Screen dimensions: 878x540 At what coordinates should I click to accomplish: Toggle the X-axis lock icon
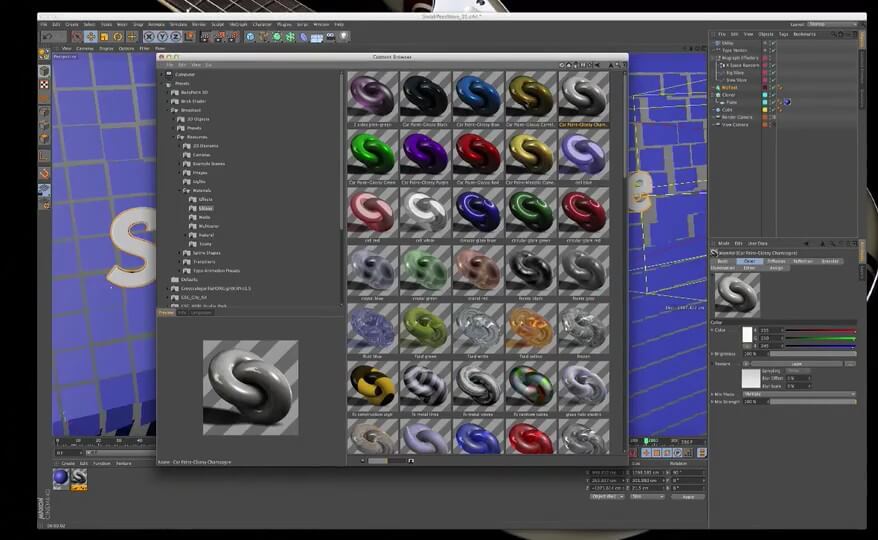pos(152,37)
